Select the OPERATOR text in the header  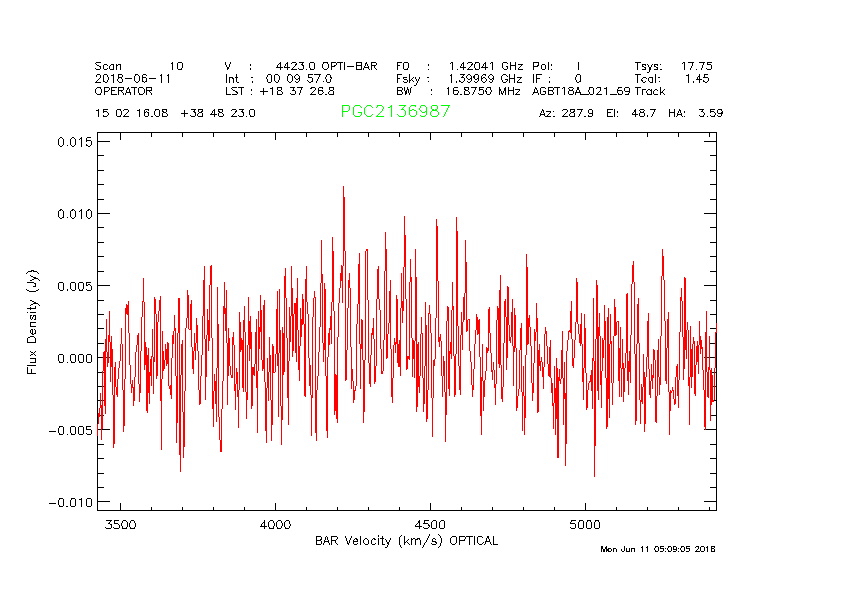click(126, 91)
